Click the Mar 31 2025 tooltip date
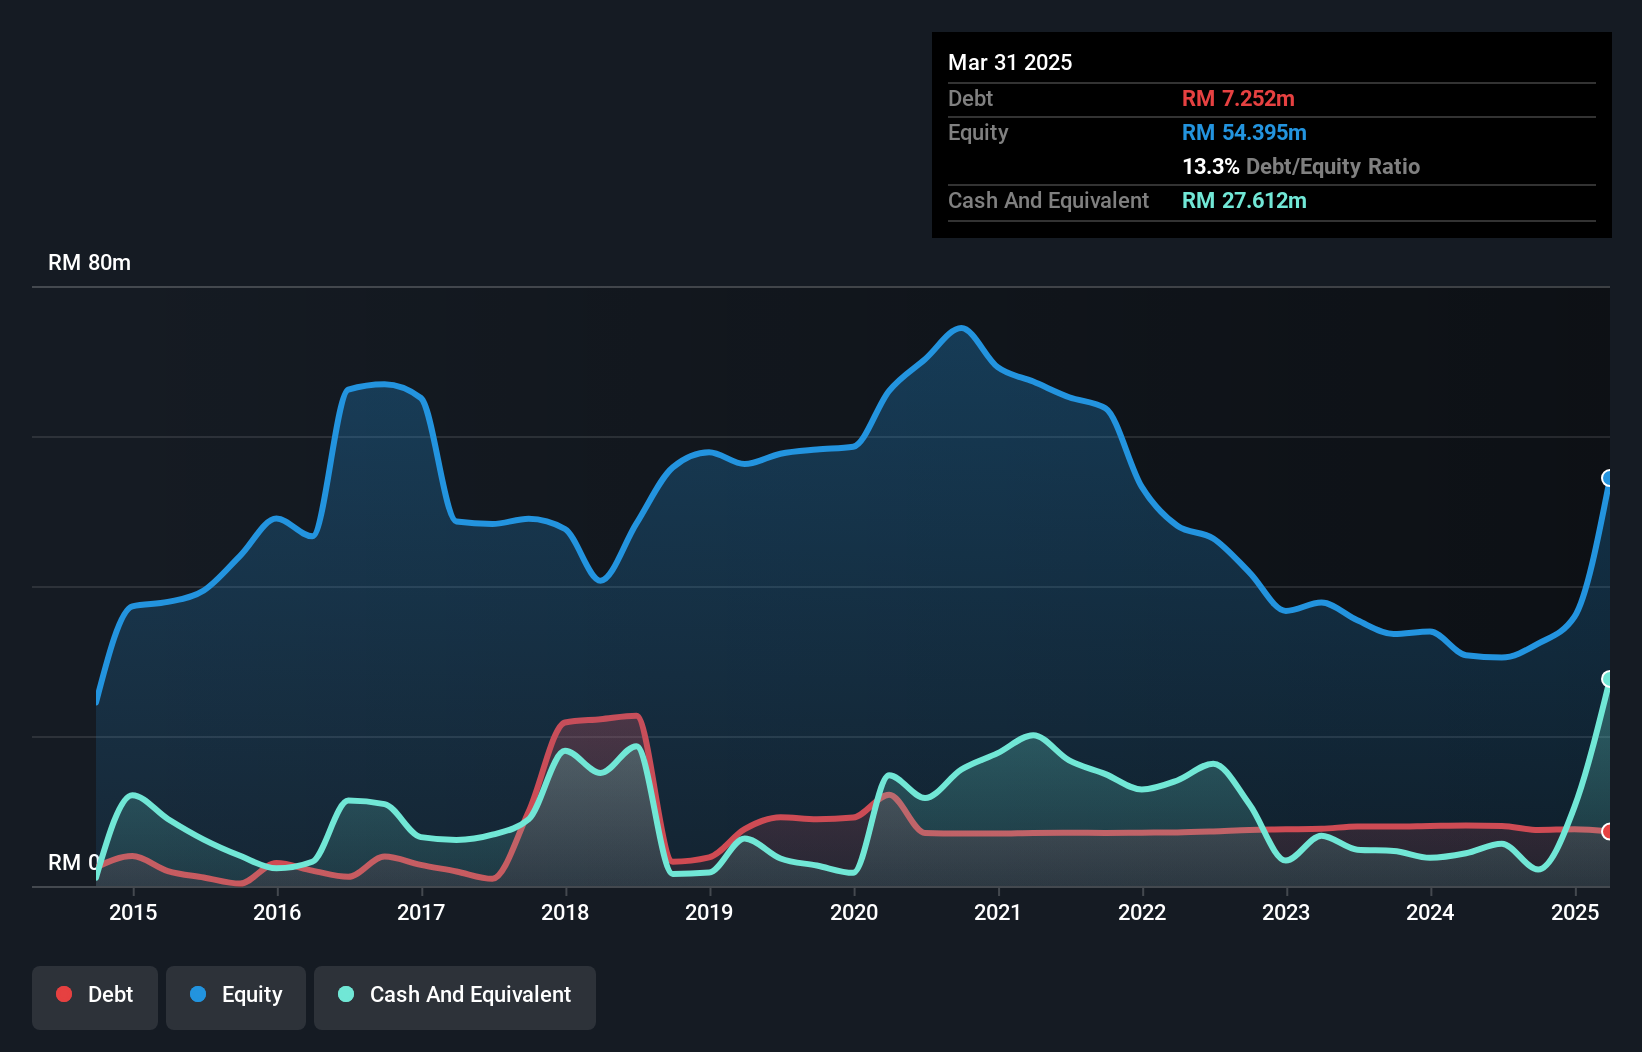The width and height of the screenshot is (1642, 1052). click(1010, 62)
